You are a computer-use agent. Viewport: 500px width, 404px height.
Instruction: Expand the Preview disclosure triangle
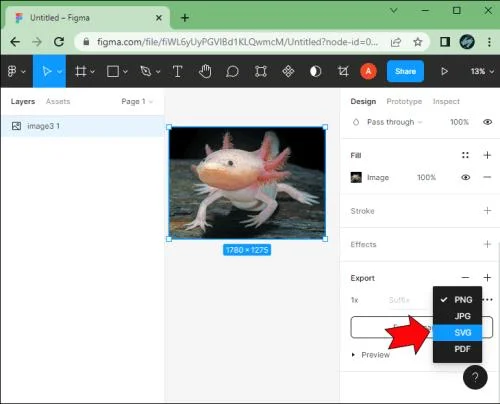click(353, 355)
